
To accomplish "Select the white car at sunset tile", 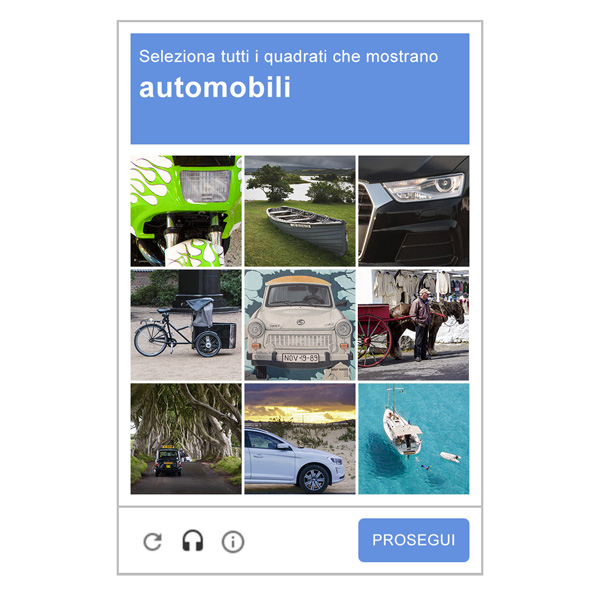I will click(x=300, y=439).
